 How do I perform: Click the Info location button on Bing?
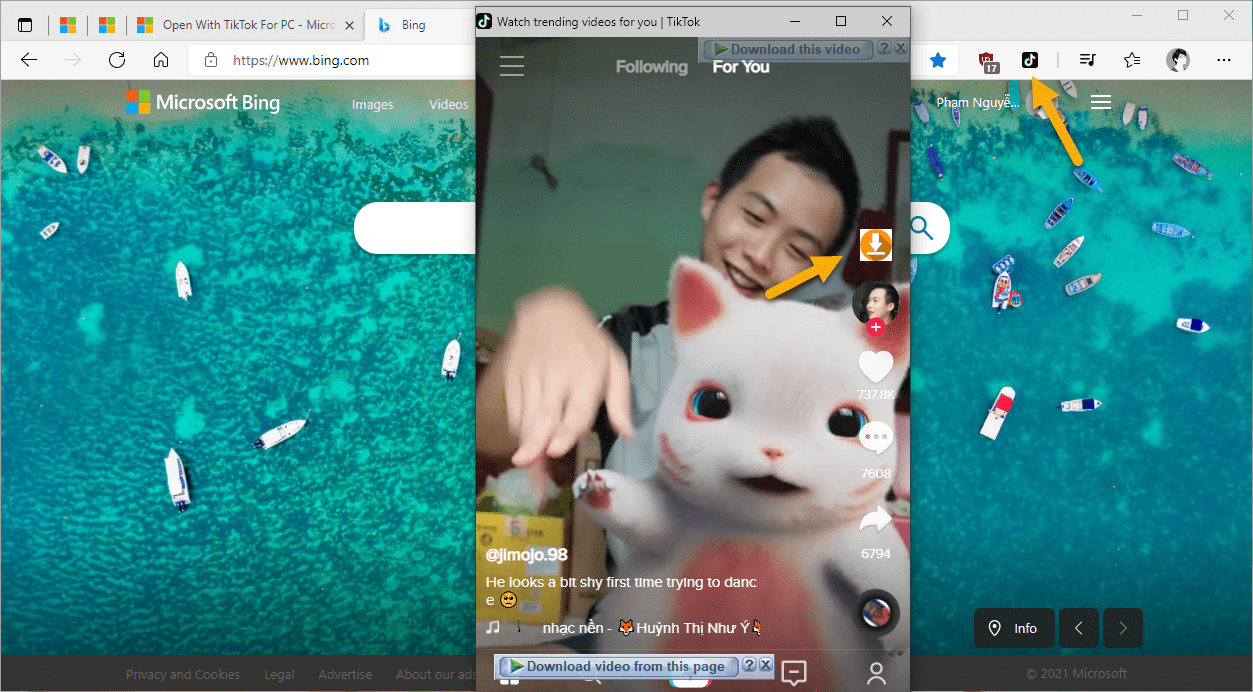(x=1012, y=628)
